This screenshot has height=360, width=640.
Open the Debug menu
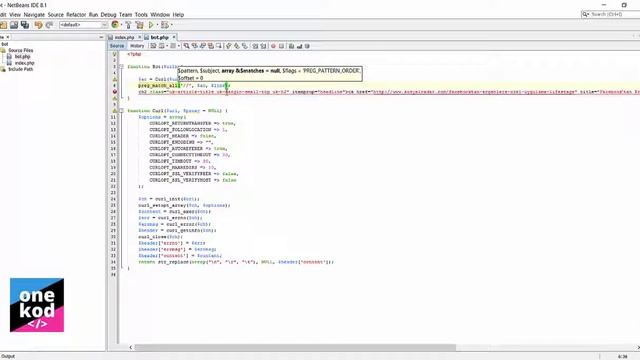pos(108,15)
